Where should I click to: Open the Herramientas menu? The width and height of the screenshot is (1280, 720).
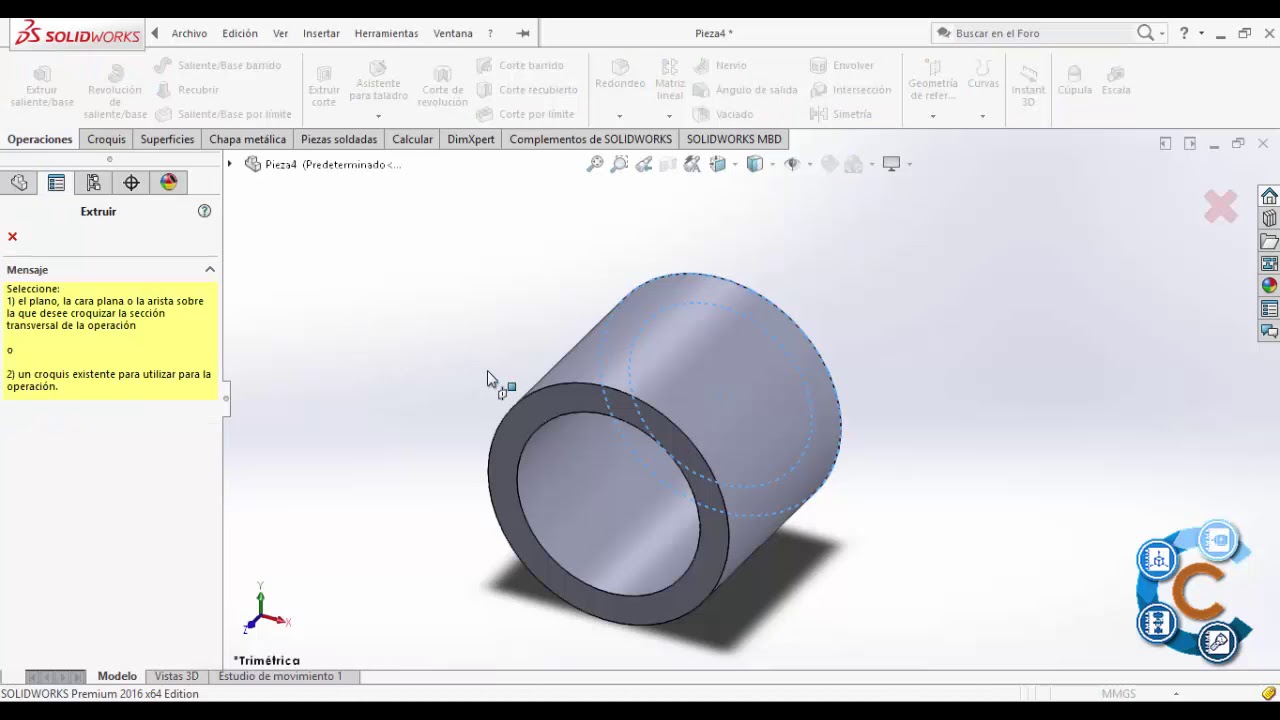tap(386, 33)
